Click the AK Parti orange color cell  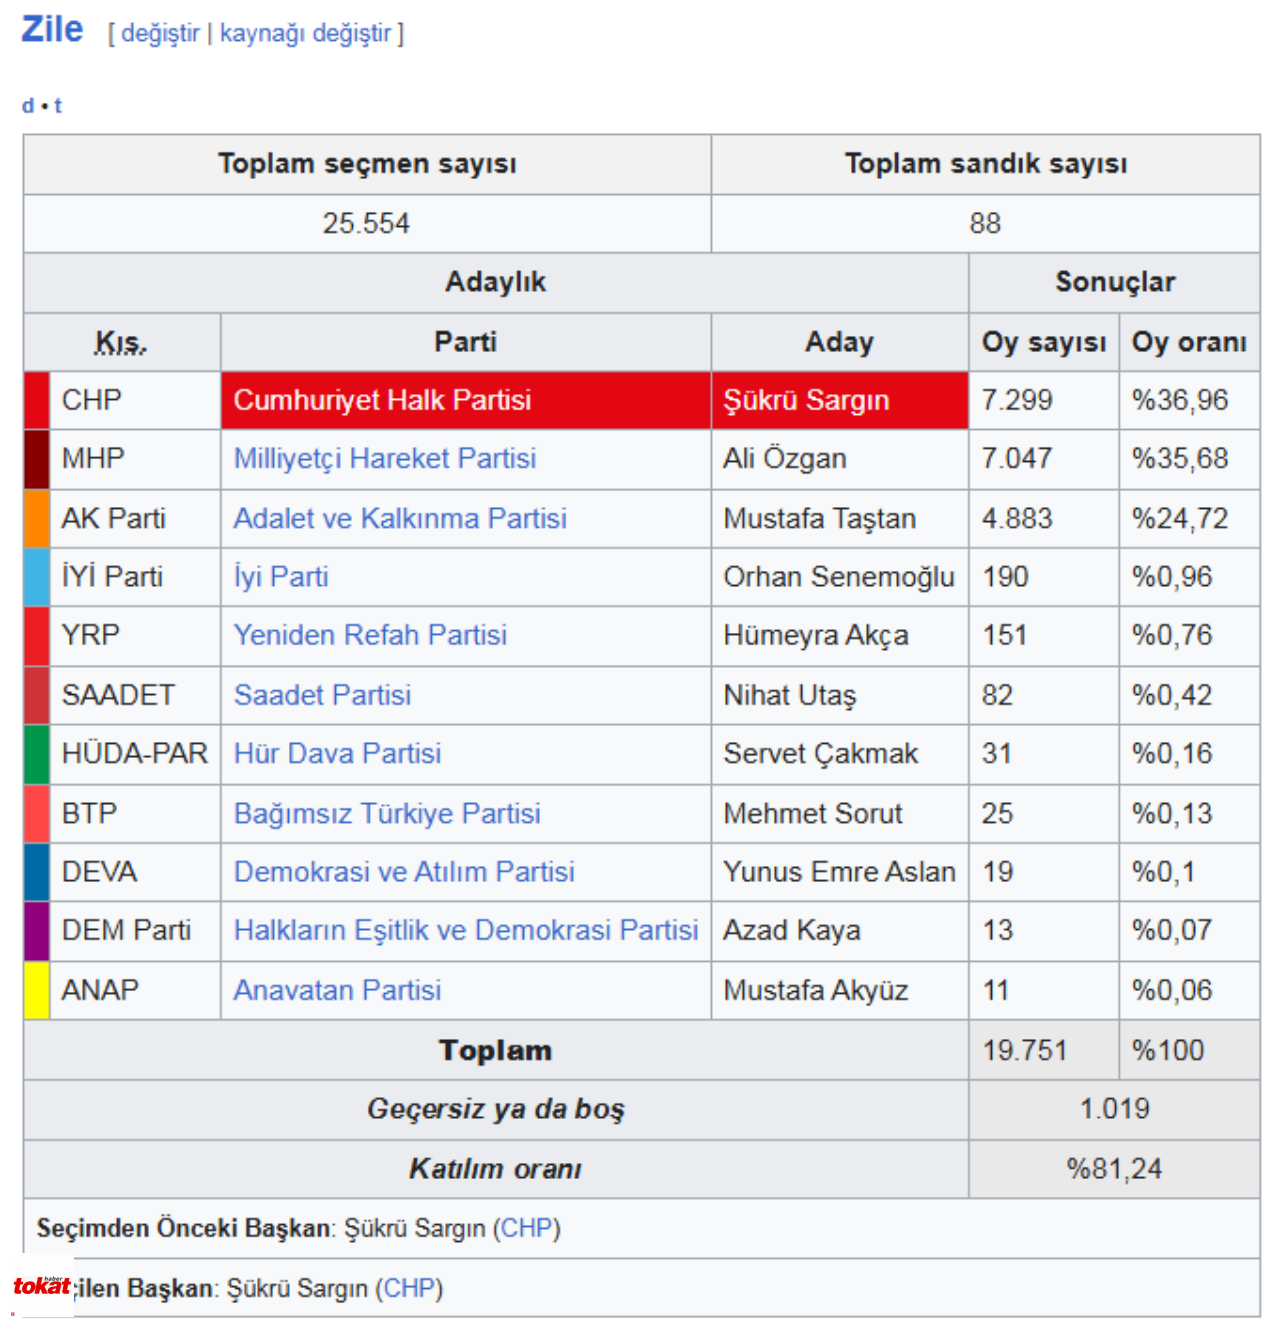pos(37,518)
